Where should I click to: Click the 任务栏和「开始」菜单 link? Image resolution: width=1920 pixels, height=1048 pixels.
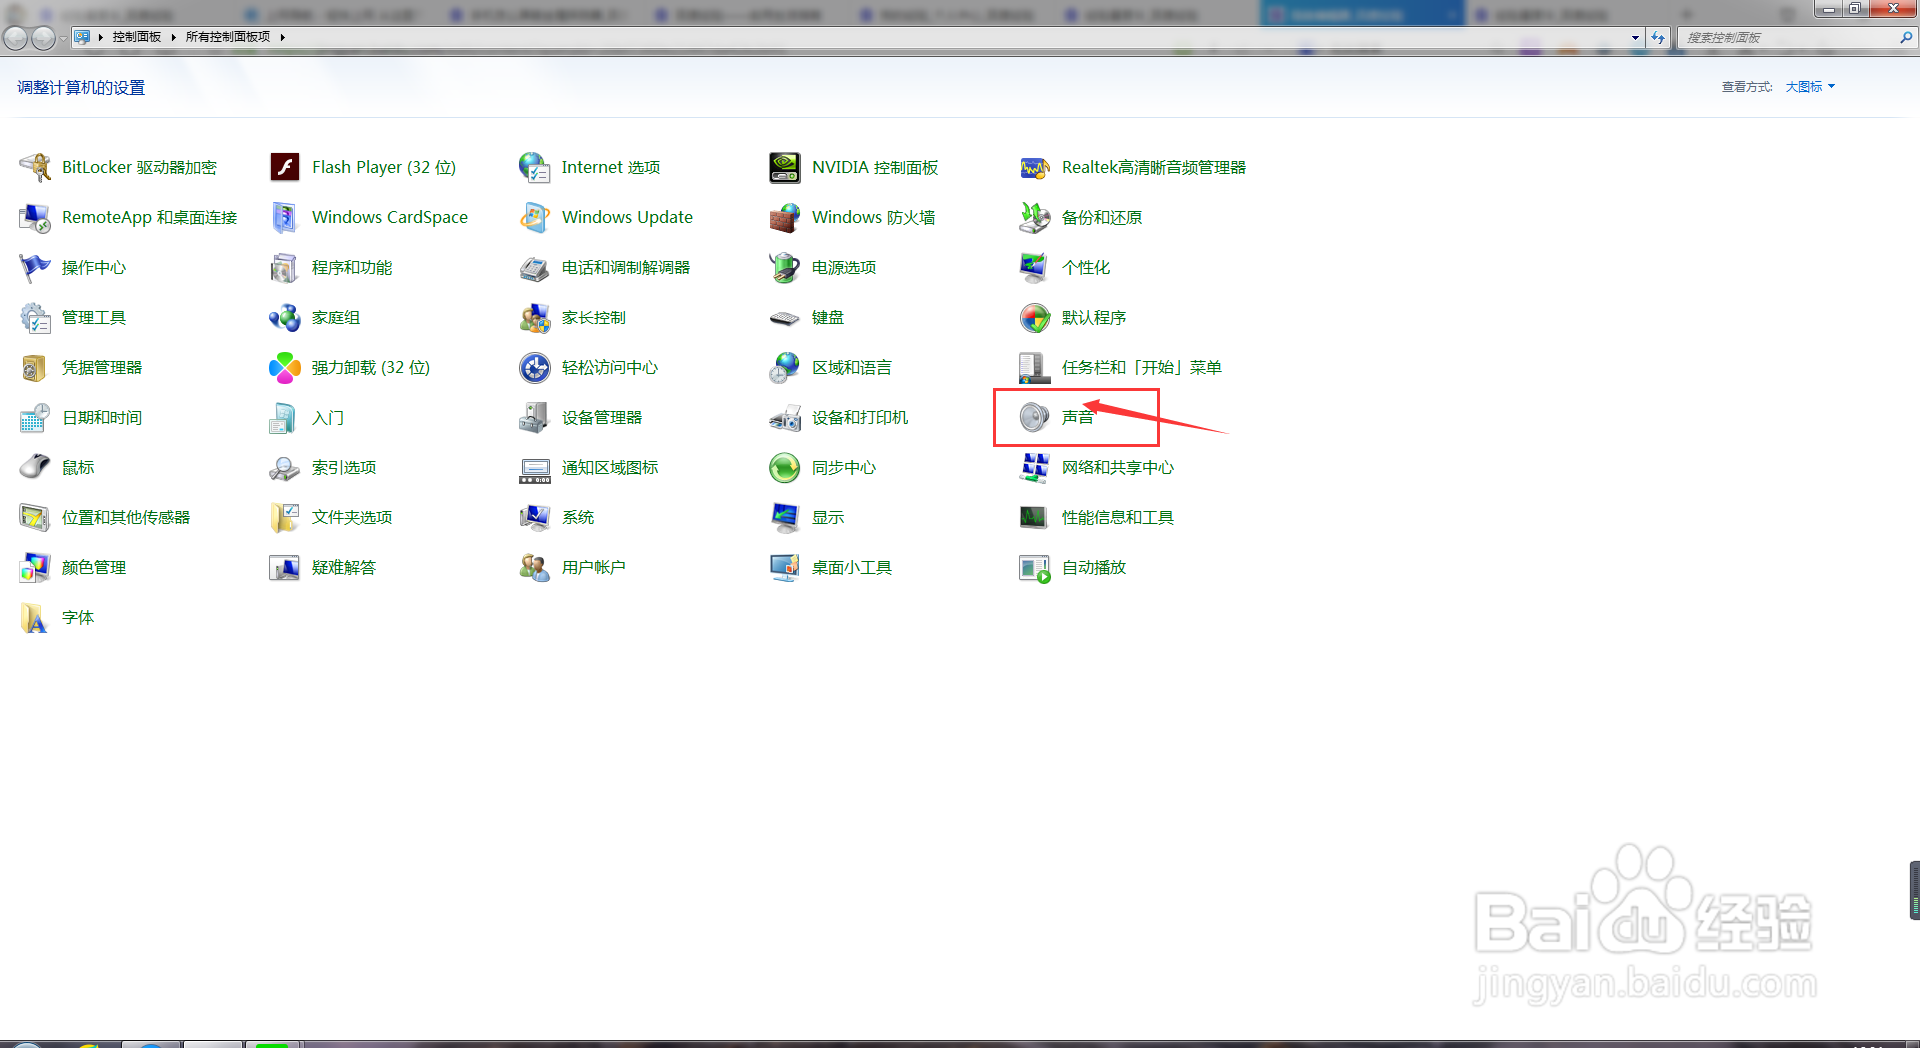pos(1142,367)
